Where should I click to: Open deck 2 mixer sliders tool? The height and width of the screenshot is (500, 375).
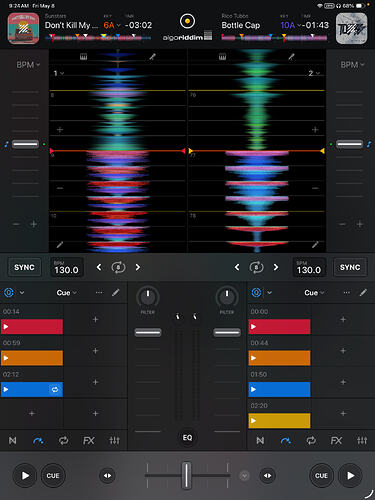click(x=362, y=441)
